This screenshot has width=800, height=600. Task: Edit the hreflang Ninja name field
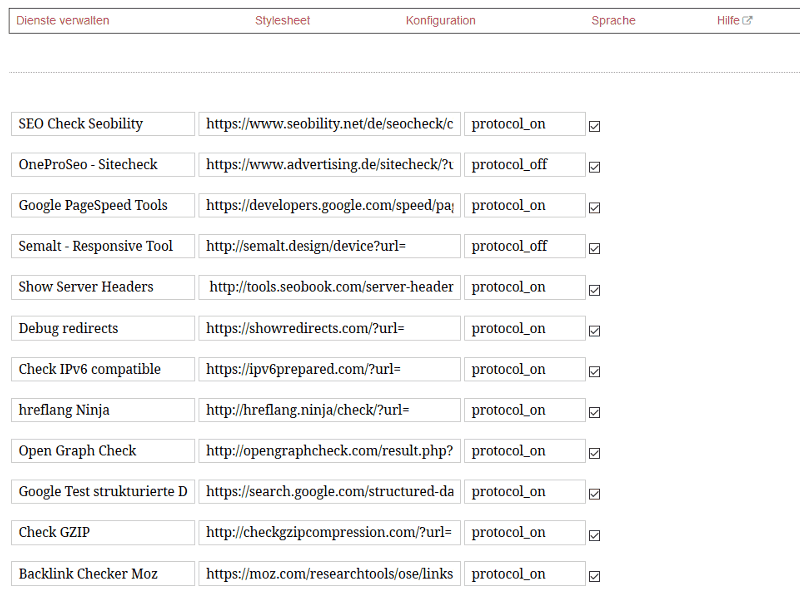(103, 410)
